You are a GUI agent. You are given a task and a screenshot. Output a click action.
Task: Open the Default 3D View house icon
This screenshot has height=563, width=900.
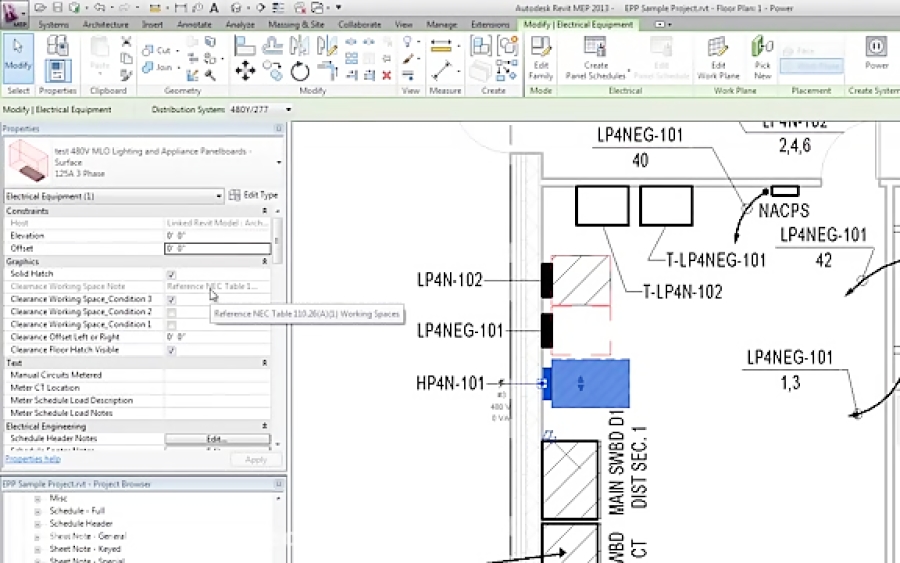point(236,7)
